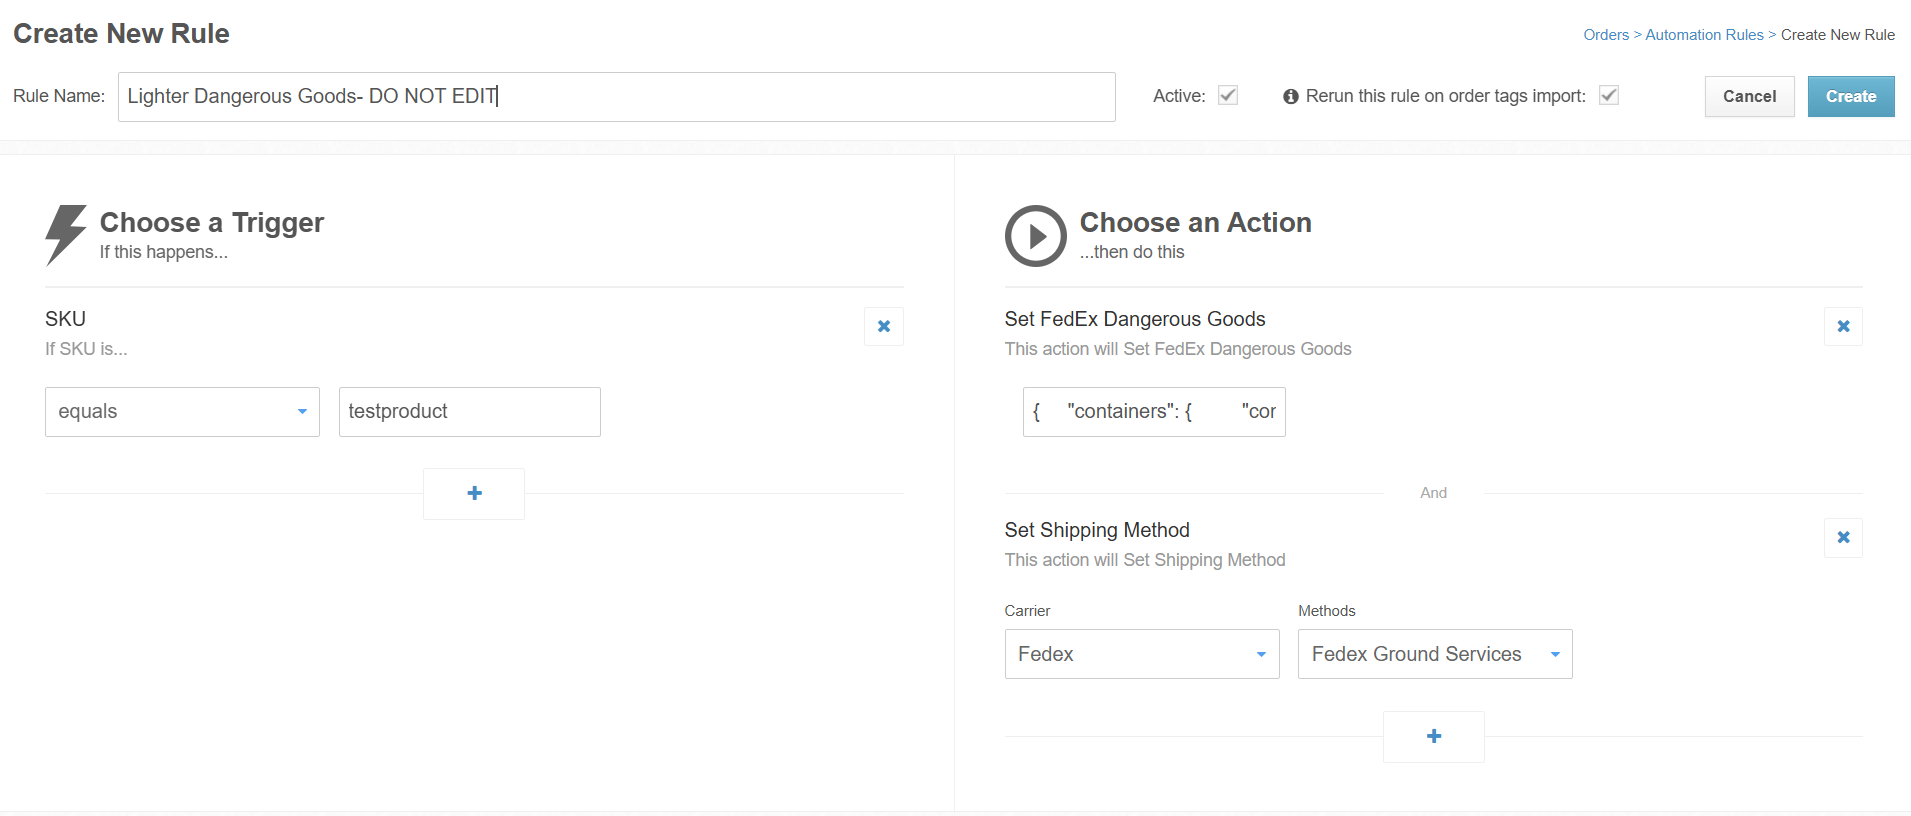Open the Carrier Fedex dropdown
1911x816 pixels.
coord(1142,654)
